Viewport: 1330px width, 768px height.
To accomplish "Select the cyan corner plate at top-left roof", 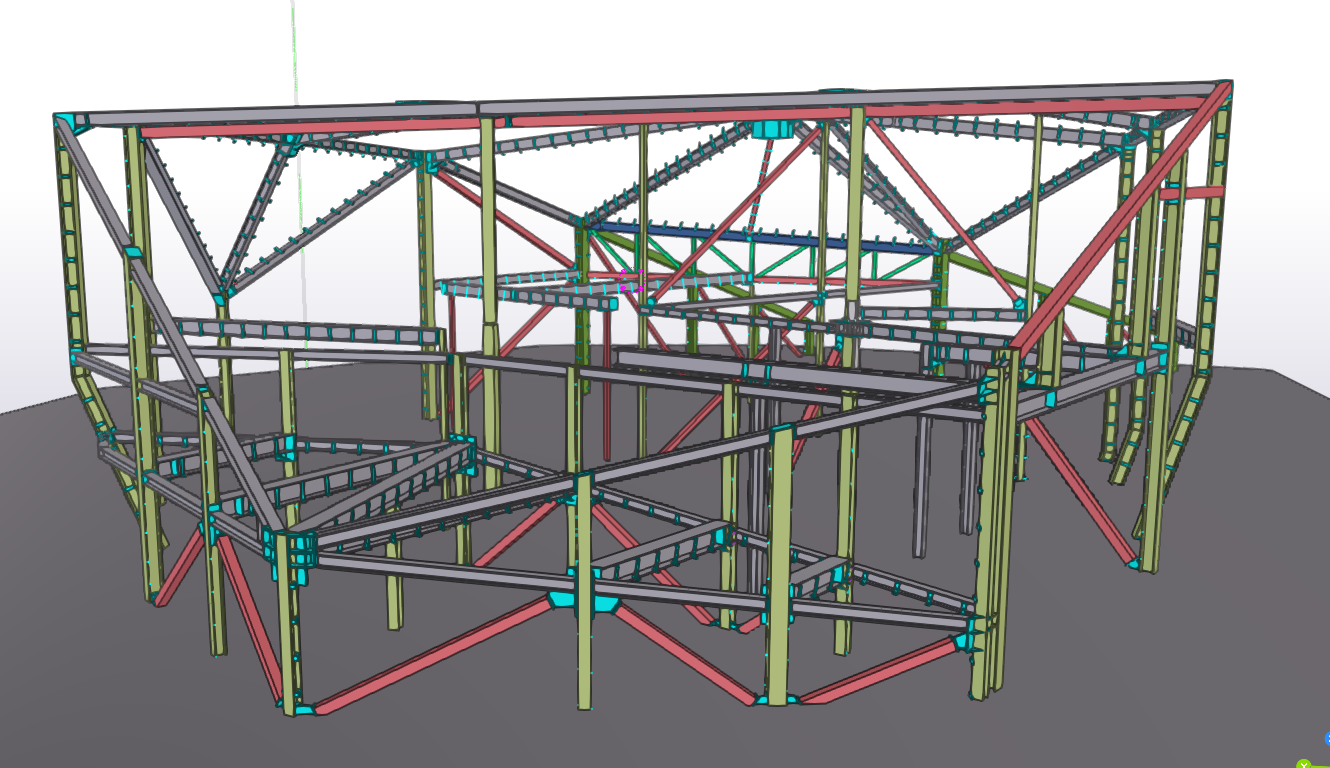I will [72, 122].
